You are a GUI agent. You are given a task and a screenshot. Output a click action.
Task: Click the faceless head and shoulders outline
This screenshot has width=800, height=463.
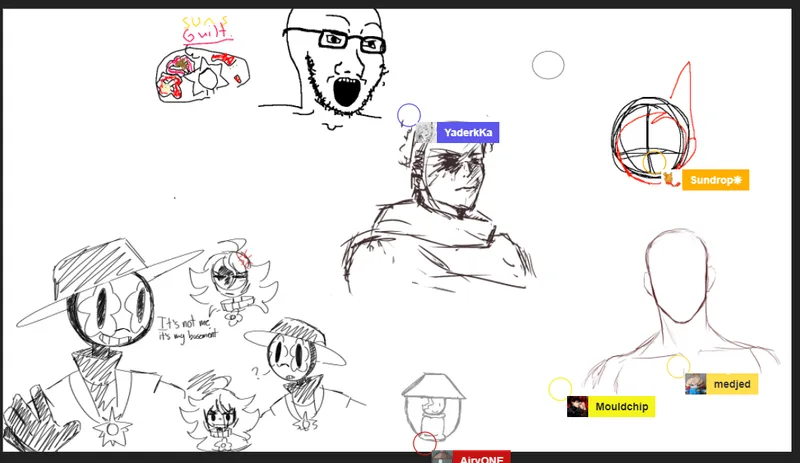pyautogui.click(x=680, y=300)
